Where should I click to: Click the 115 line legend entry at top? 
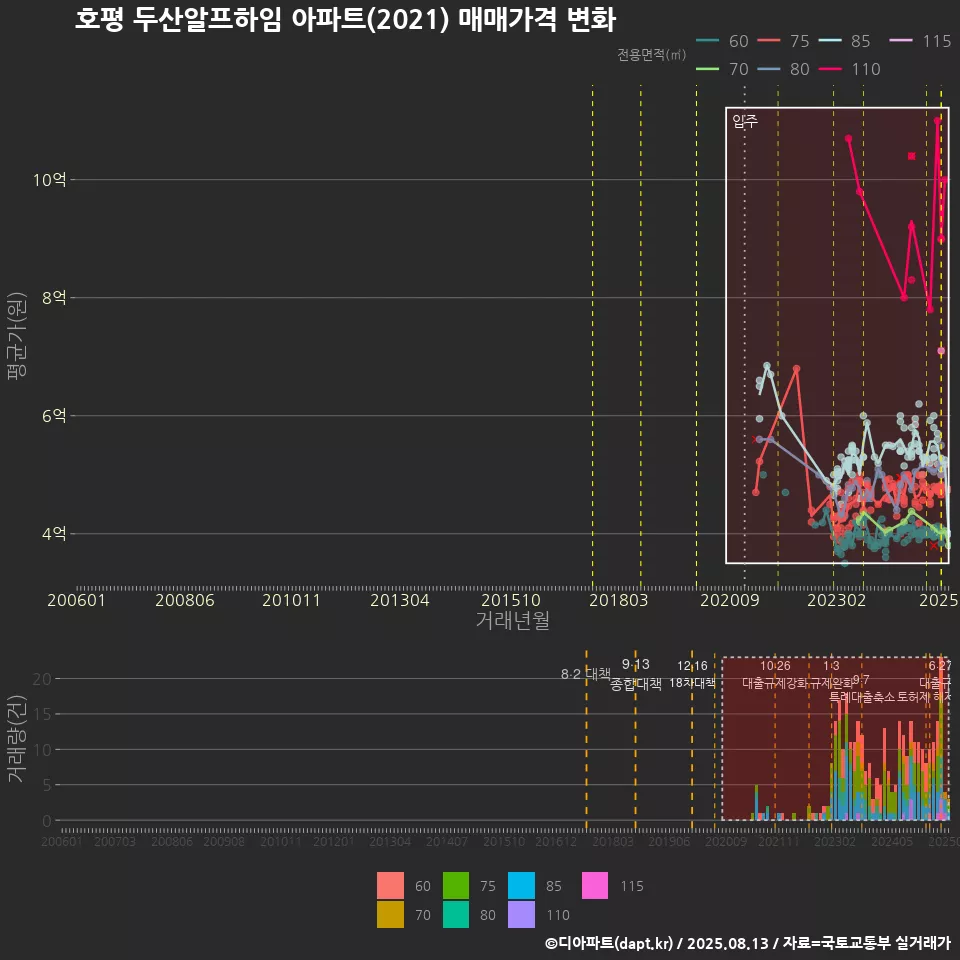920,41
